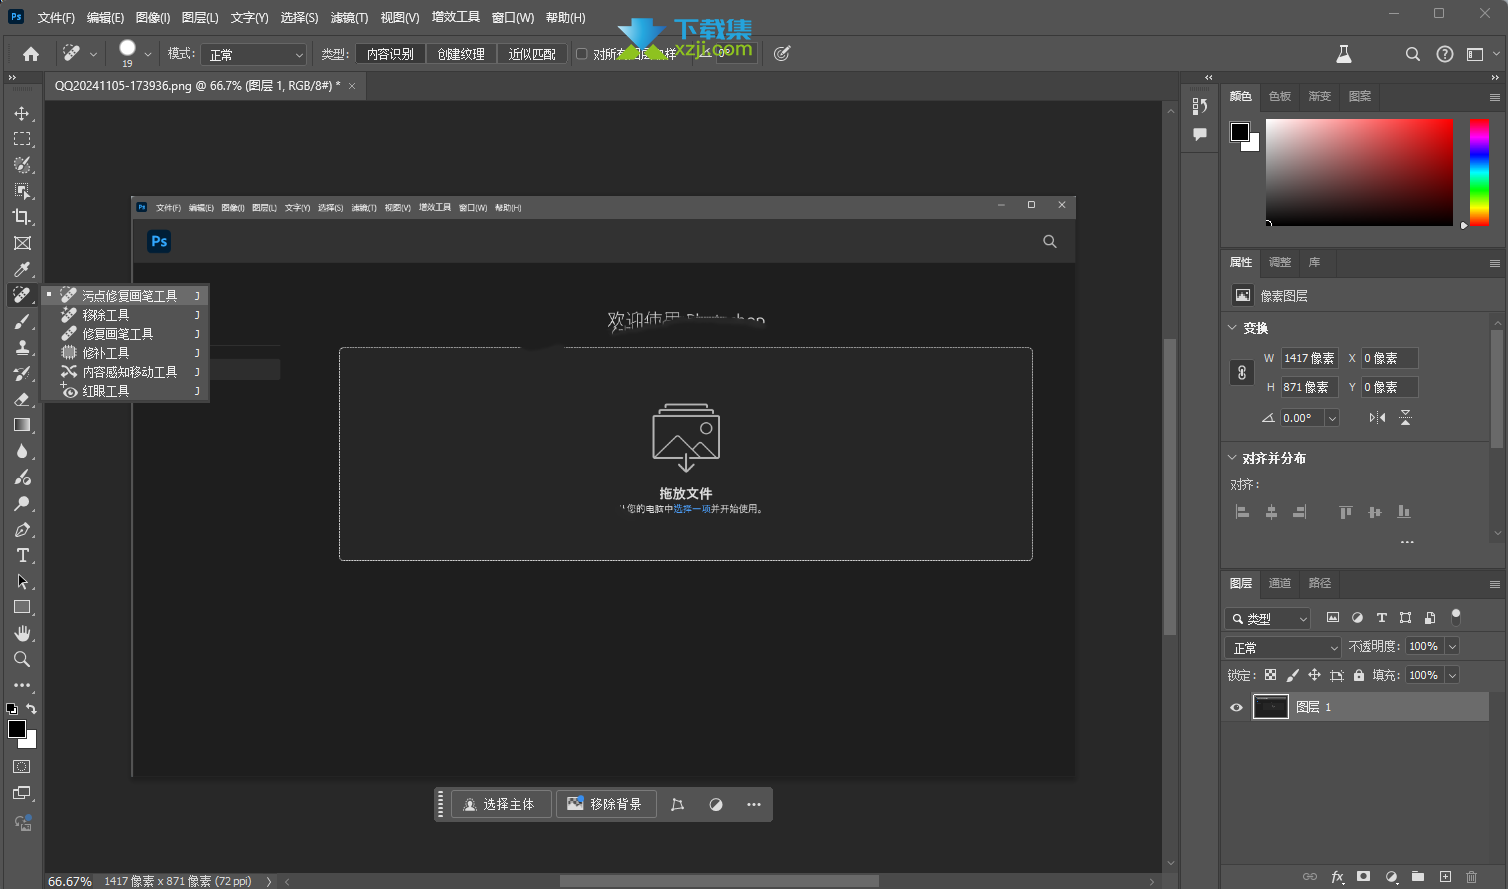This screenshot has height=889, width=1508.
Task: Click the 移除背景 button
Action: pos(606,804)
